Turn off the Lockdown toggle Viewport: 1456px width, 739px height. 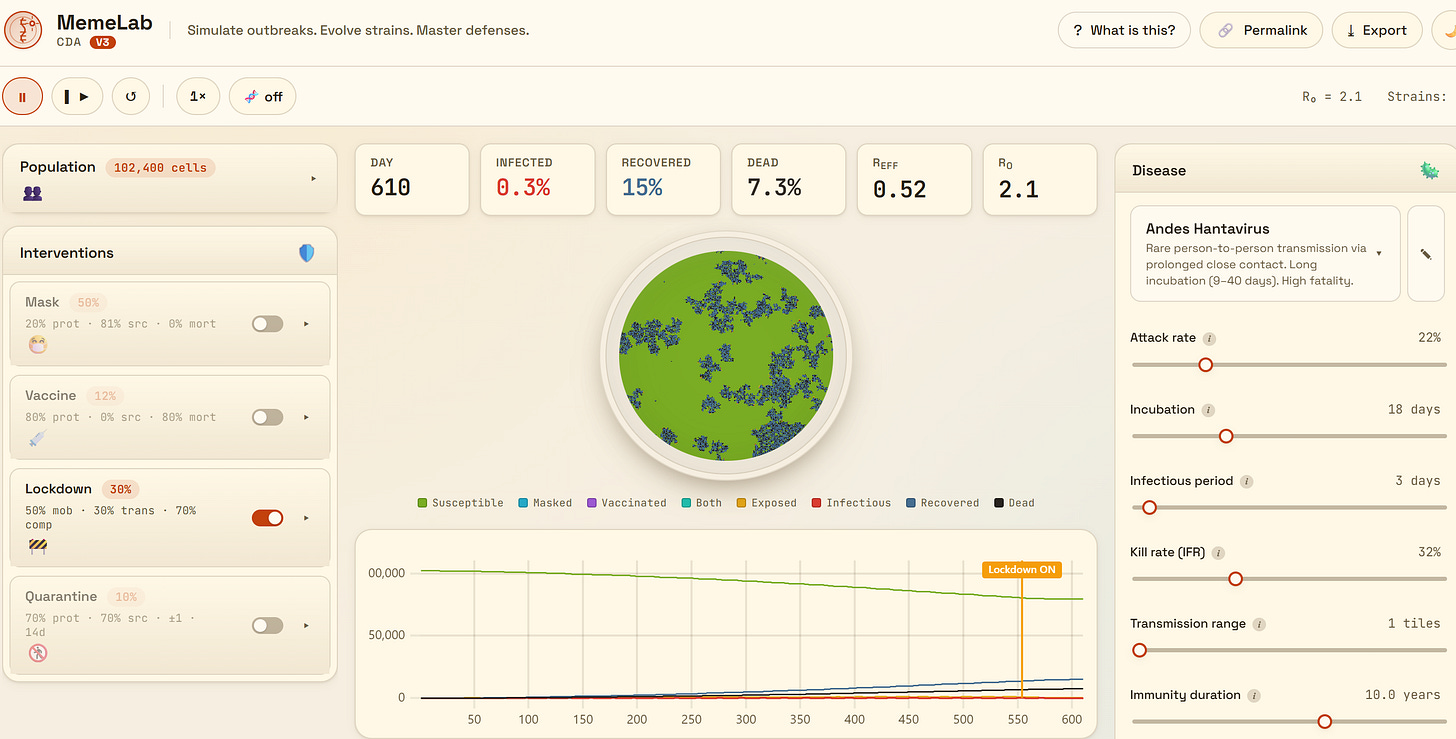pyautogui.click(x=267, y=518)
